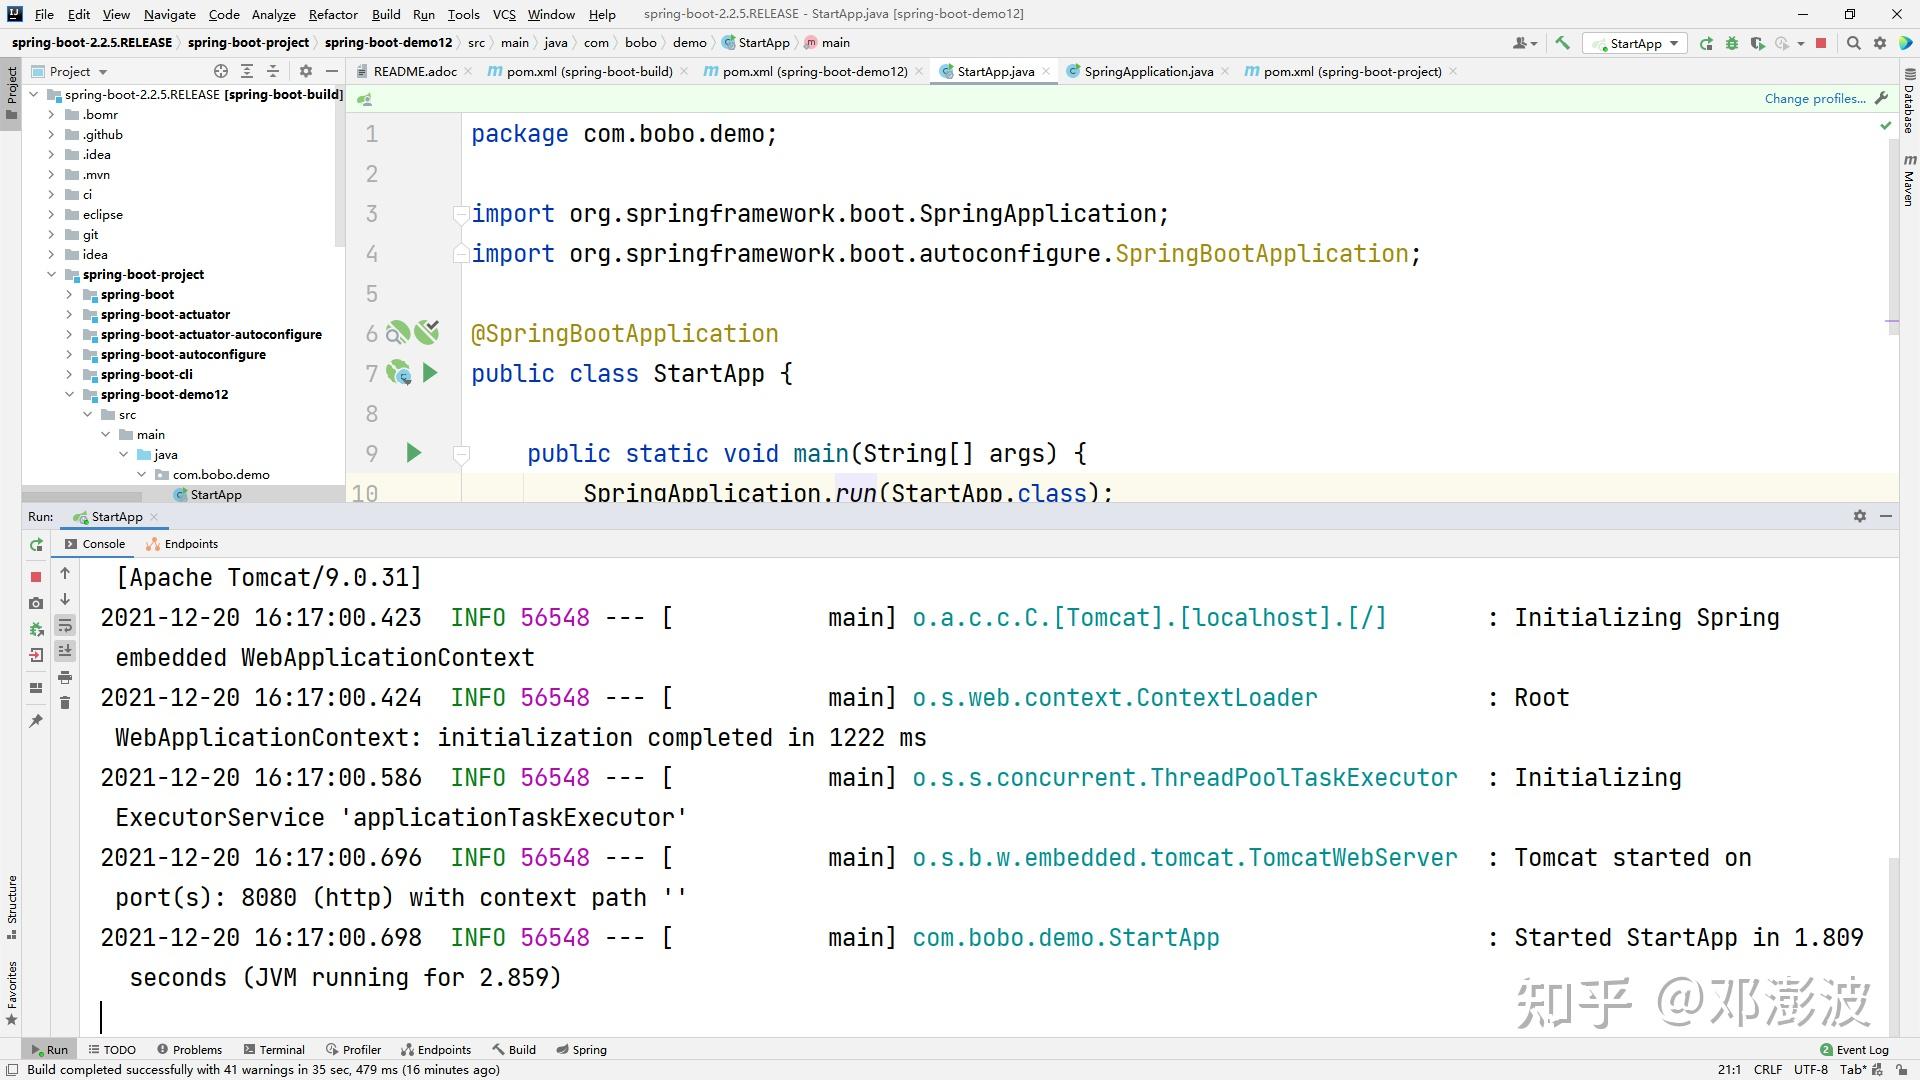Viewport: 1920px width, 1080px height.
Task: Pin the StartApp run tab
Action: coord(36,718)
